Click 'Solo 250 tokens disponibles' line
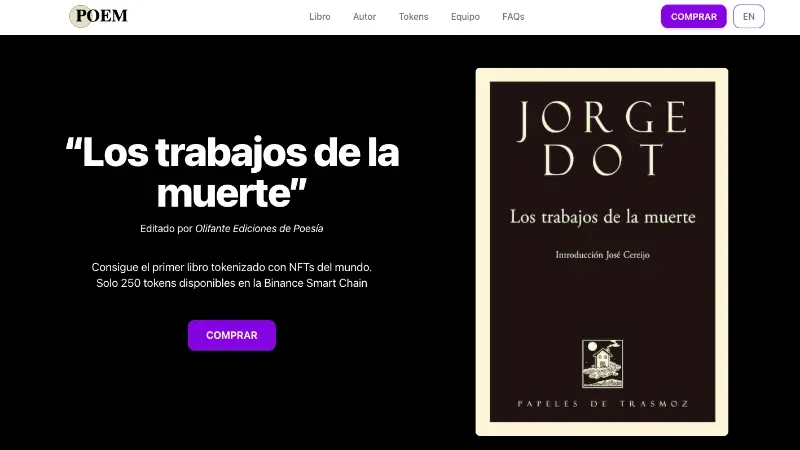Screen dimensions: 800x450 click(x=232, y=283)
